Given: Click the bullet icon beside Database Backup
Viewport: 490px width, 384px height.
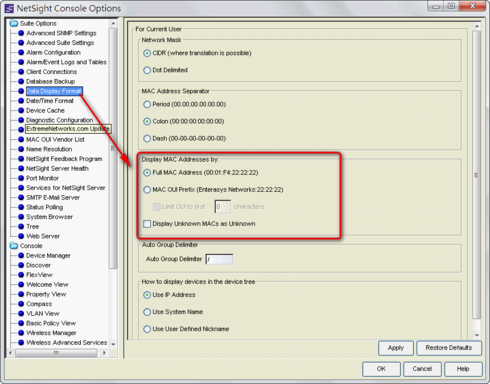Looking at the screenshot, I should 21,81.
